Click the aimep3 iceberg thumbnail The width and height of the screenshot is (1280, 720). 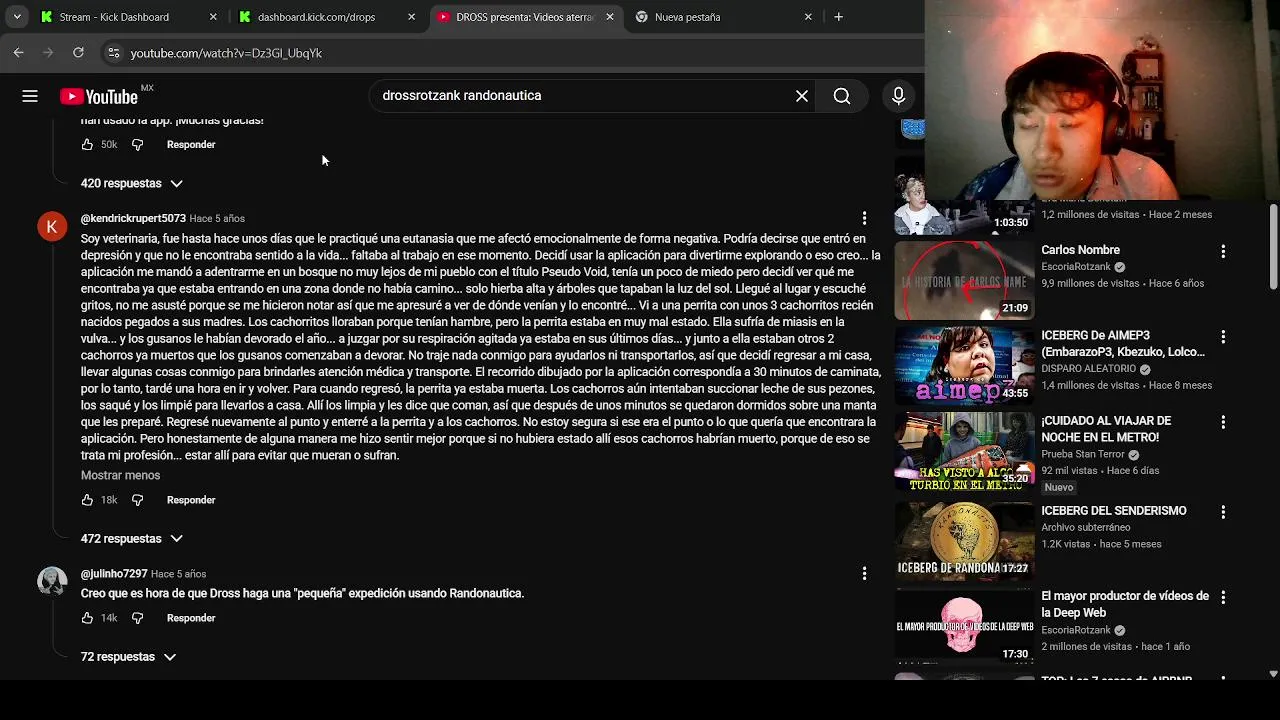(x=964, y=366)
